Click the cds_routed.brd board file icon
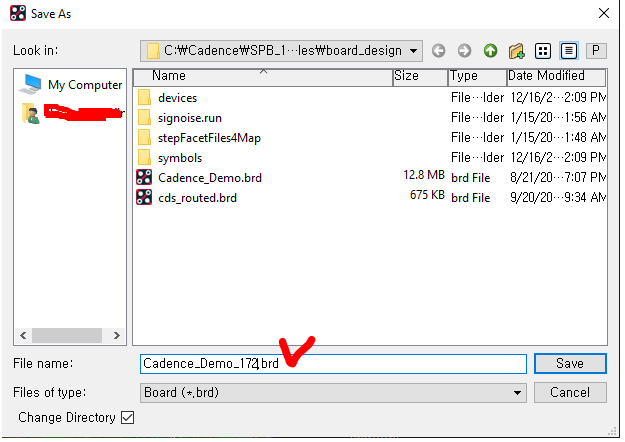625x442 pixels. [x=144, y=197]
